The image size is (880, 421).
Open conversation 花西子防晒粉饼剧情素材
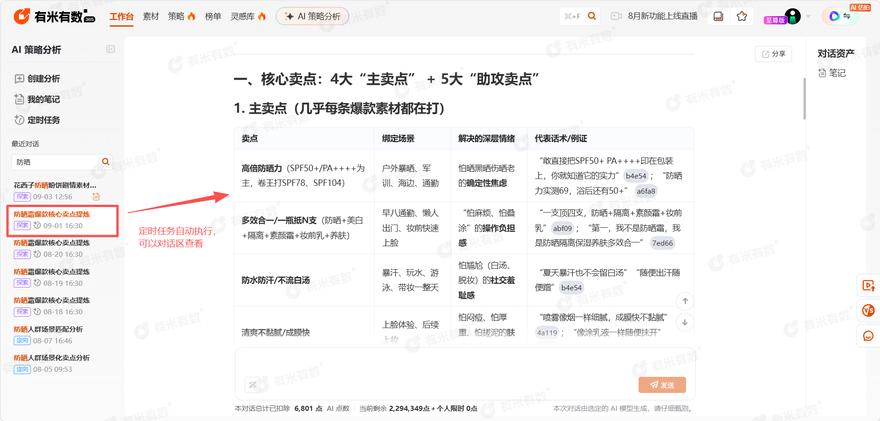pos(55,185)
